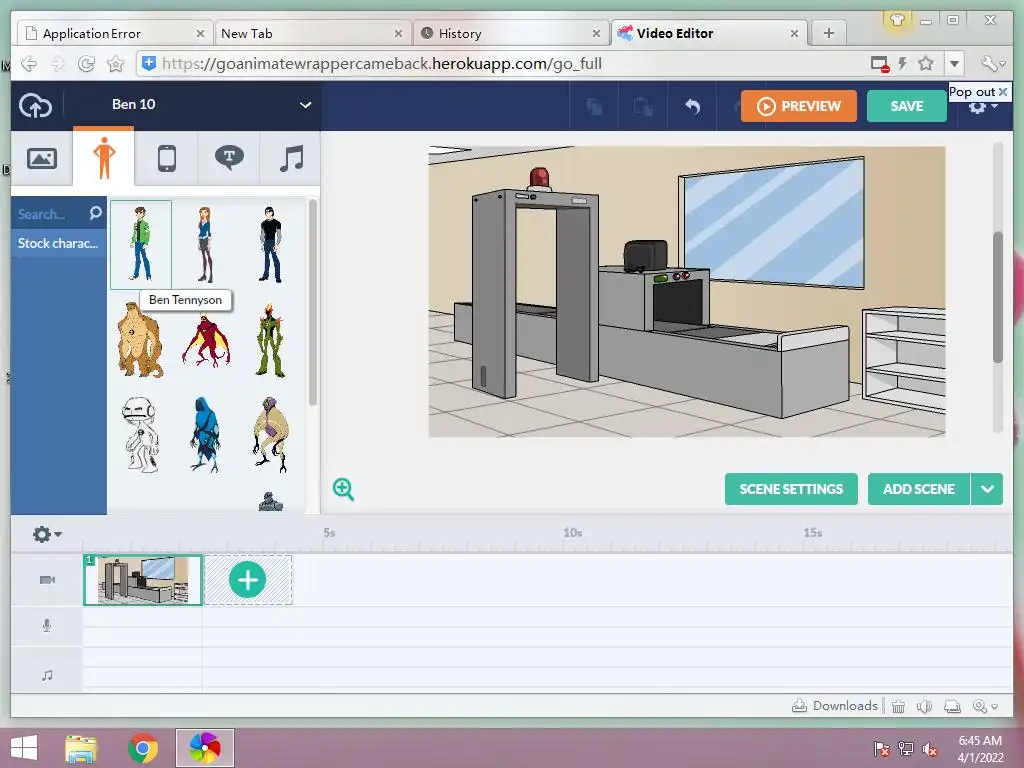
Task: Click the plus button to add scene
Action: click(x=248, y=580)
